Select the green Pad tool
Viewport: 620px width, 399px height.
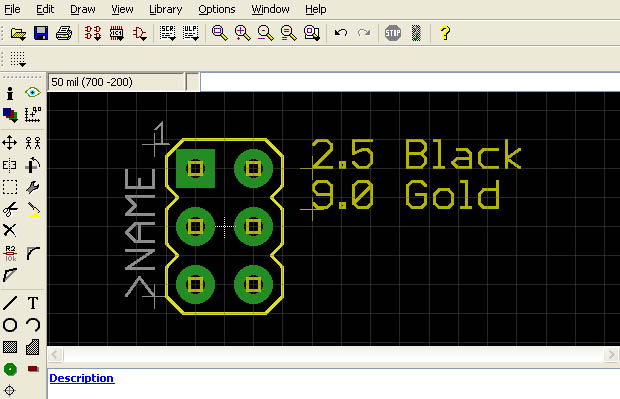(10, 369)
